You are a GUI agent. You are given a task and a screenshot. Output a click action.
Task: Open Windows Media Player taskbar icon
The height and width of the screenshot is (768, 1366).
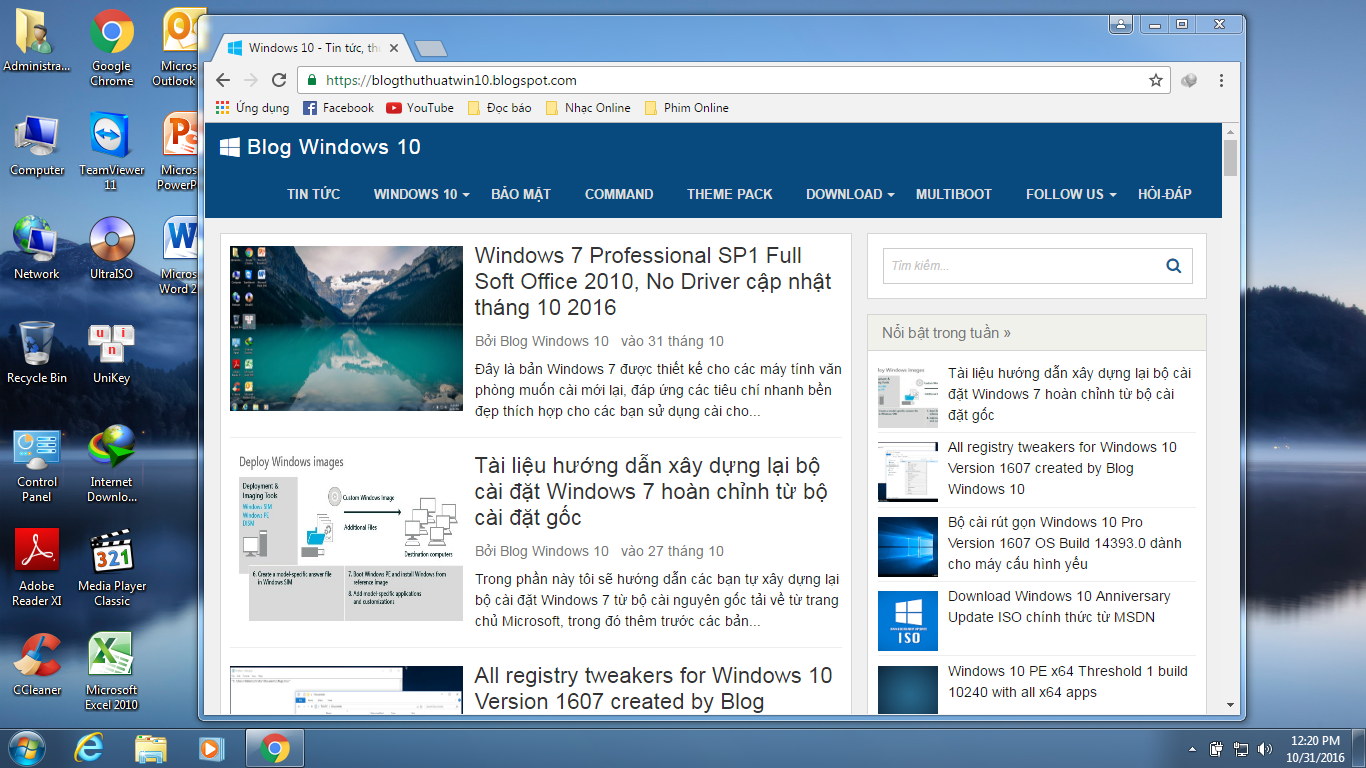click(211, 747)
